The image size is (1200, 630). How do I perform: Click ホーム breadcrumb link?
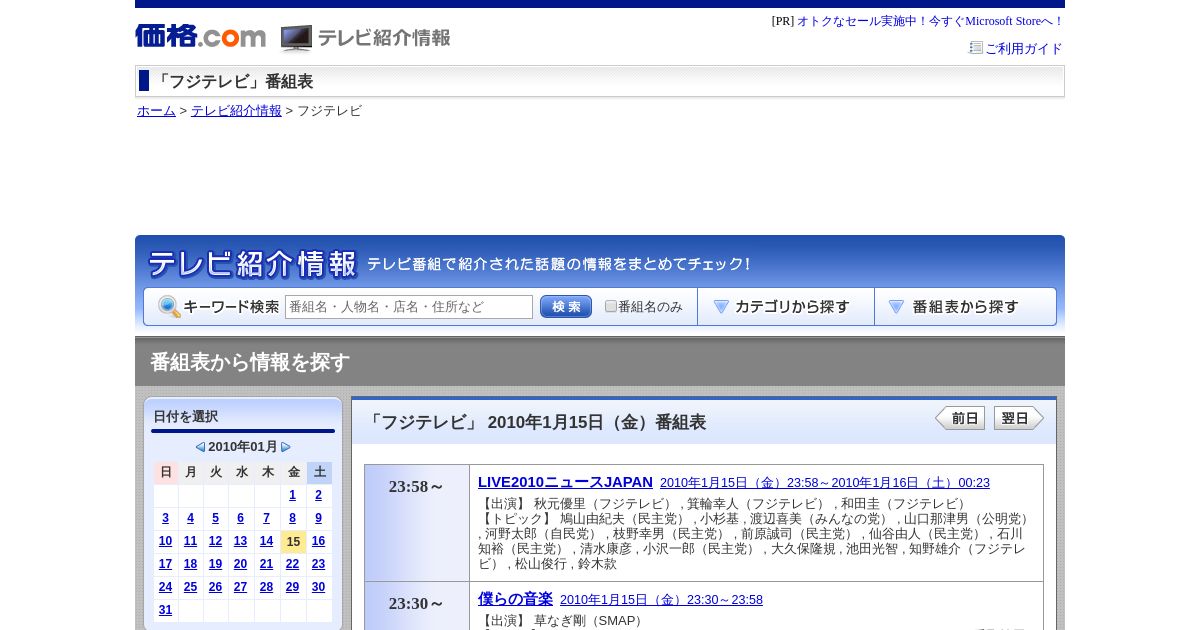(x=156, y=110)
